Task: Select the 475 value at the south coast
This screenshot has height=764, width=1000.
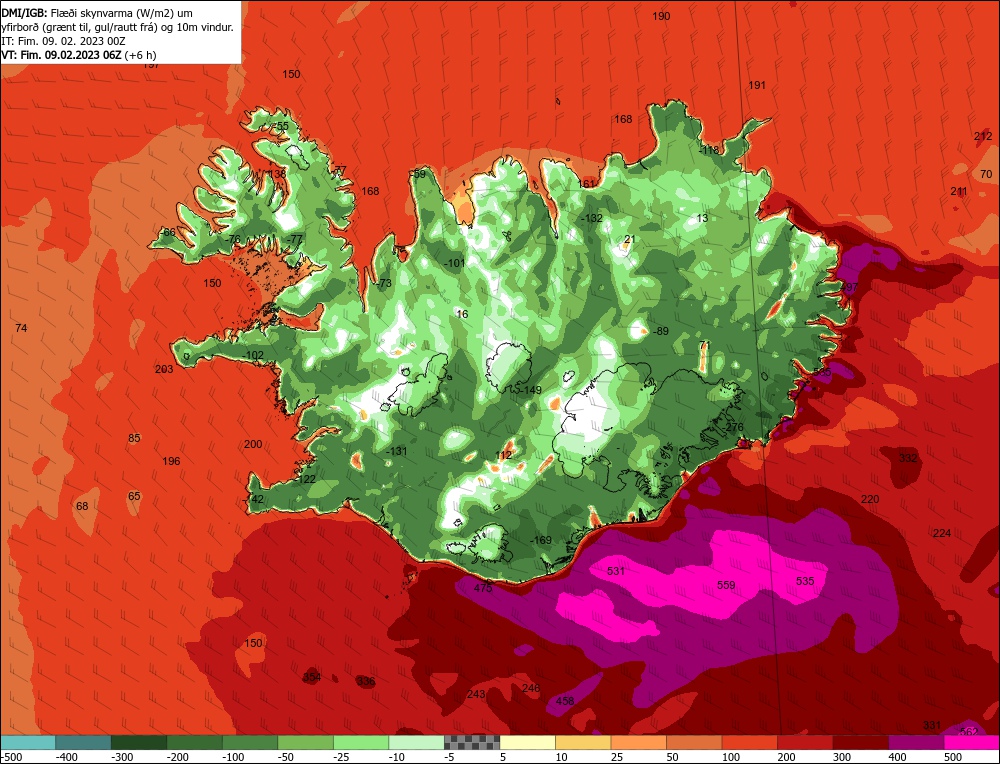Action: [x=483, y=588]
